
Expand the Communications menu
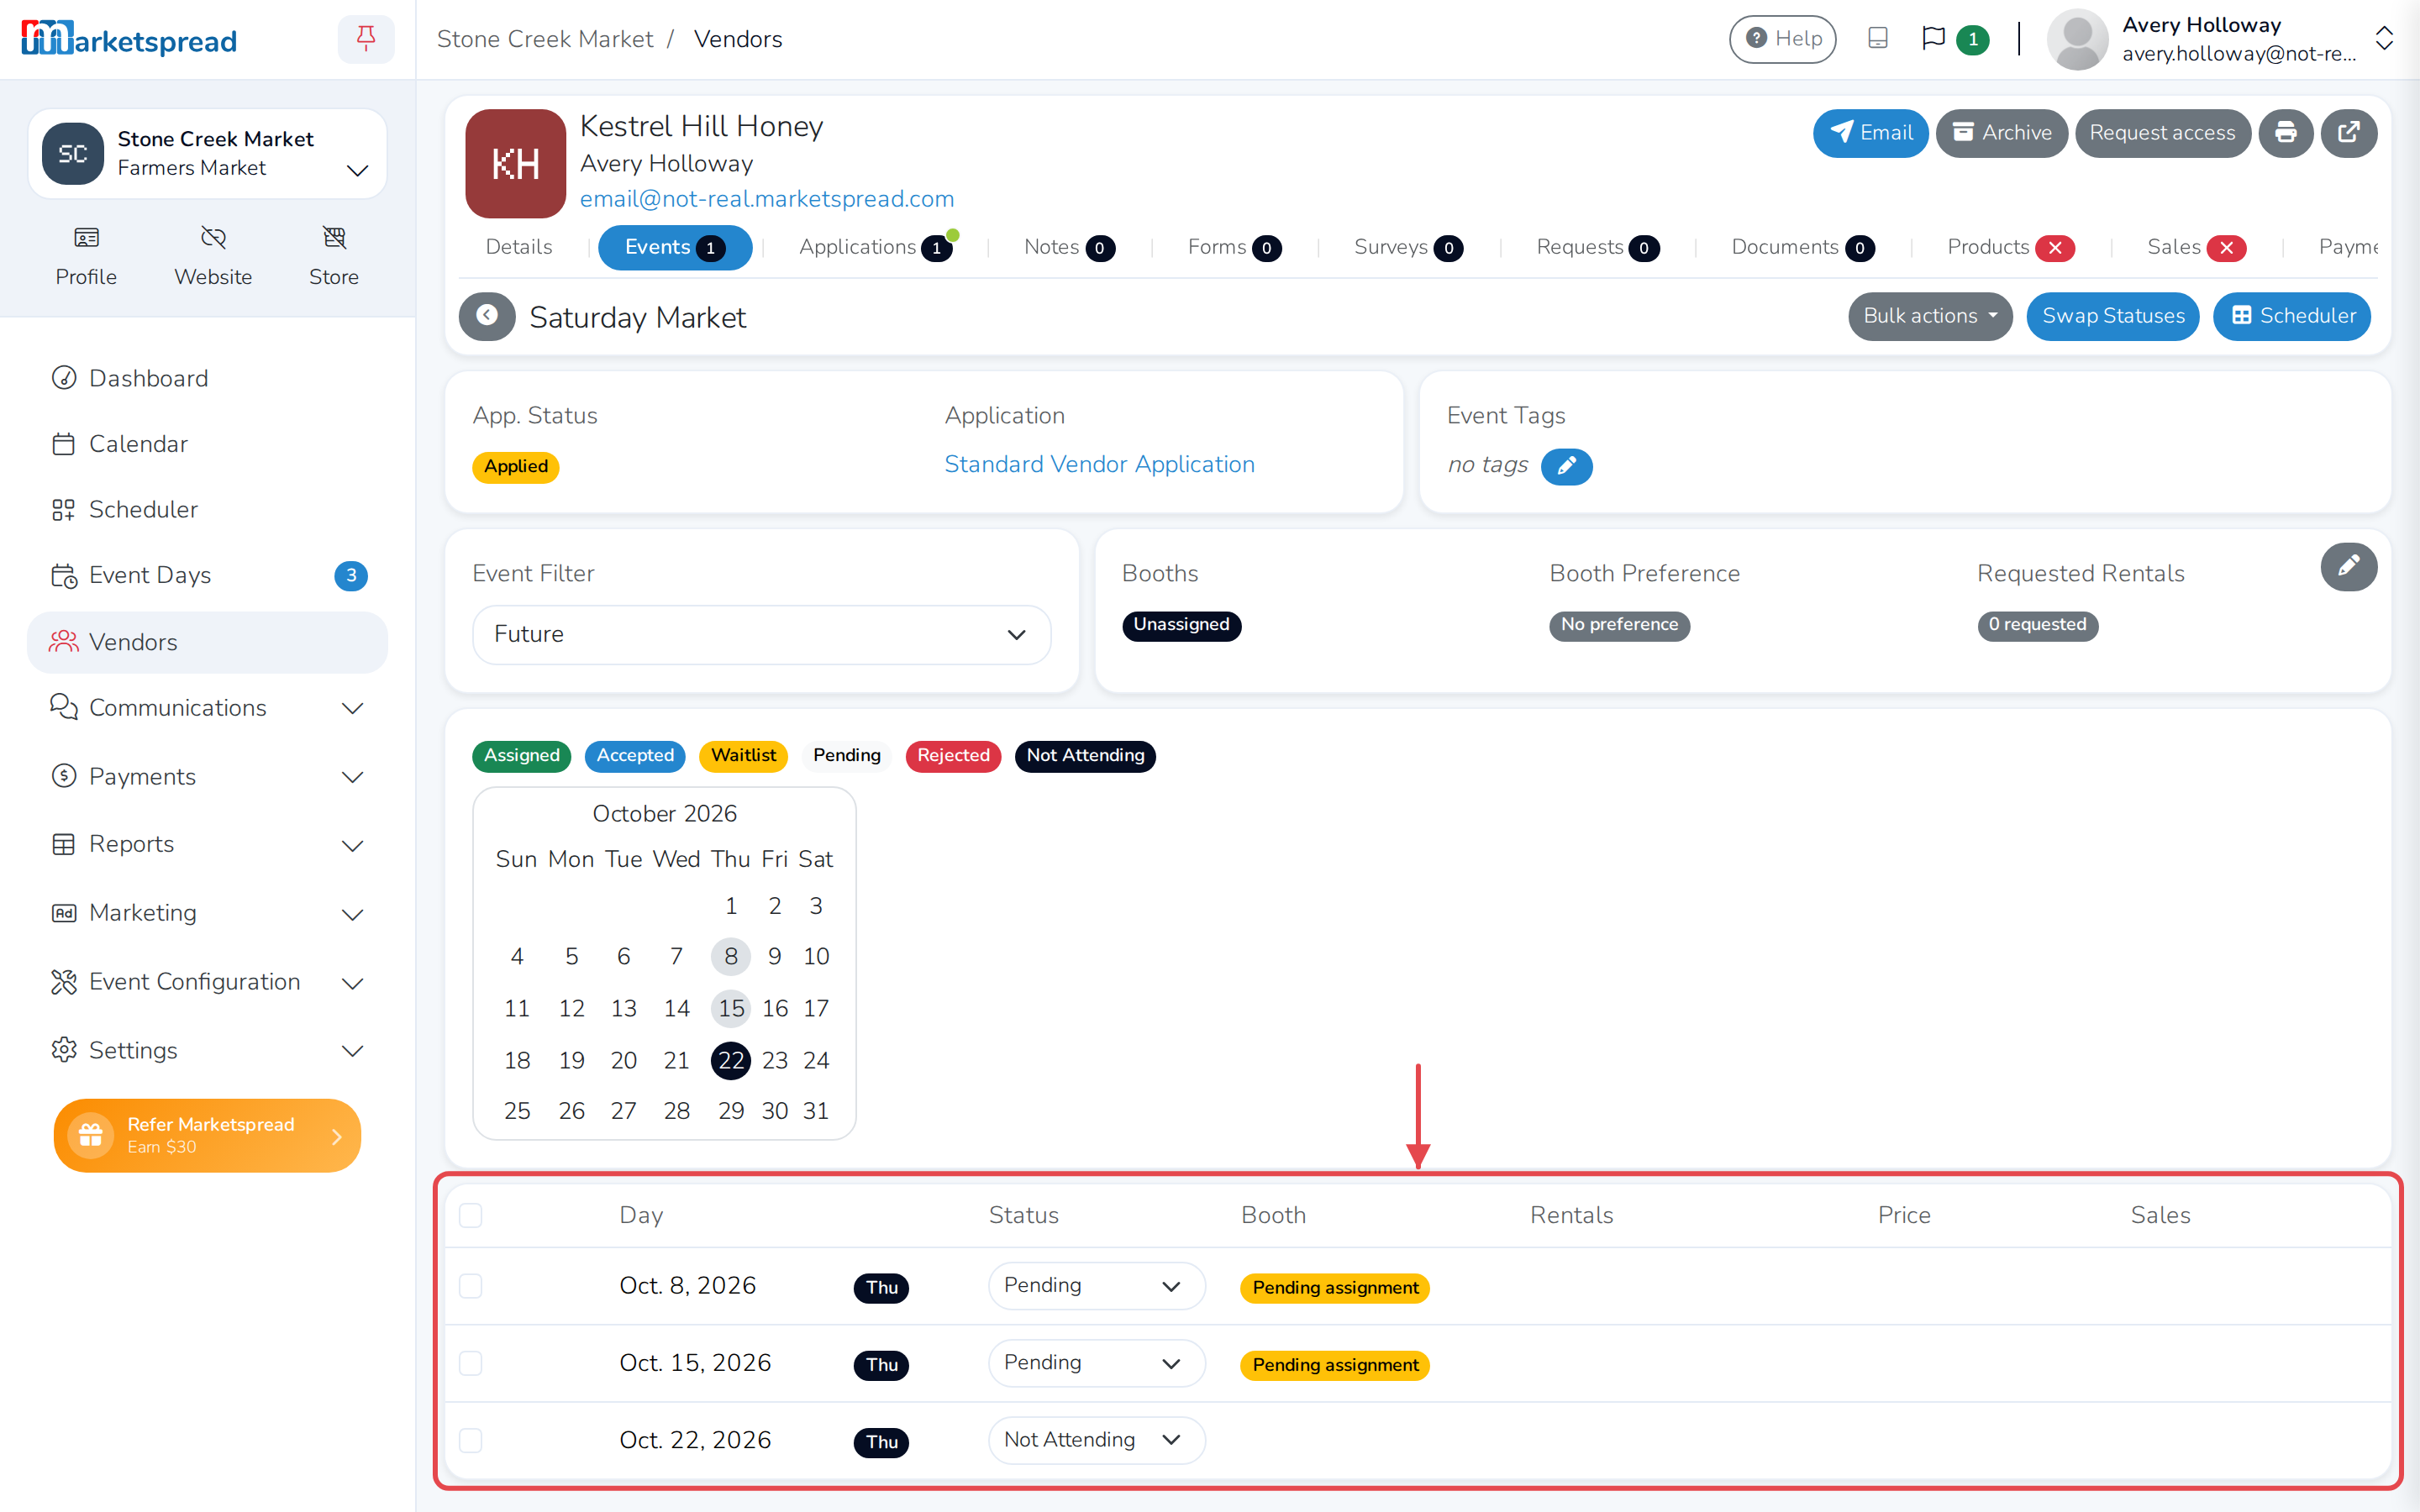point(207,708)
